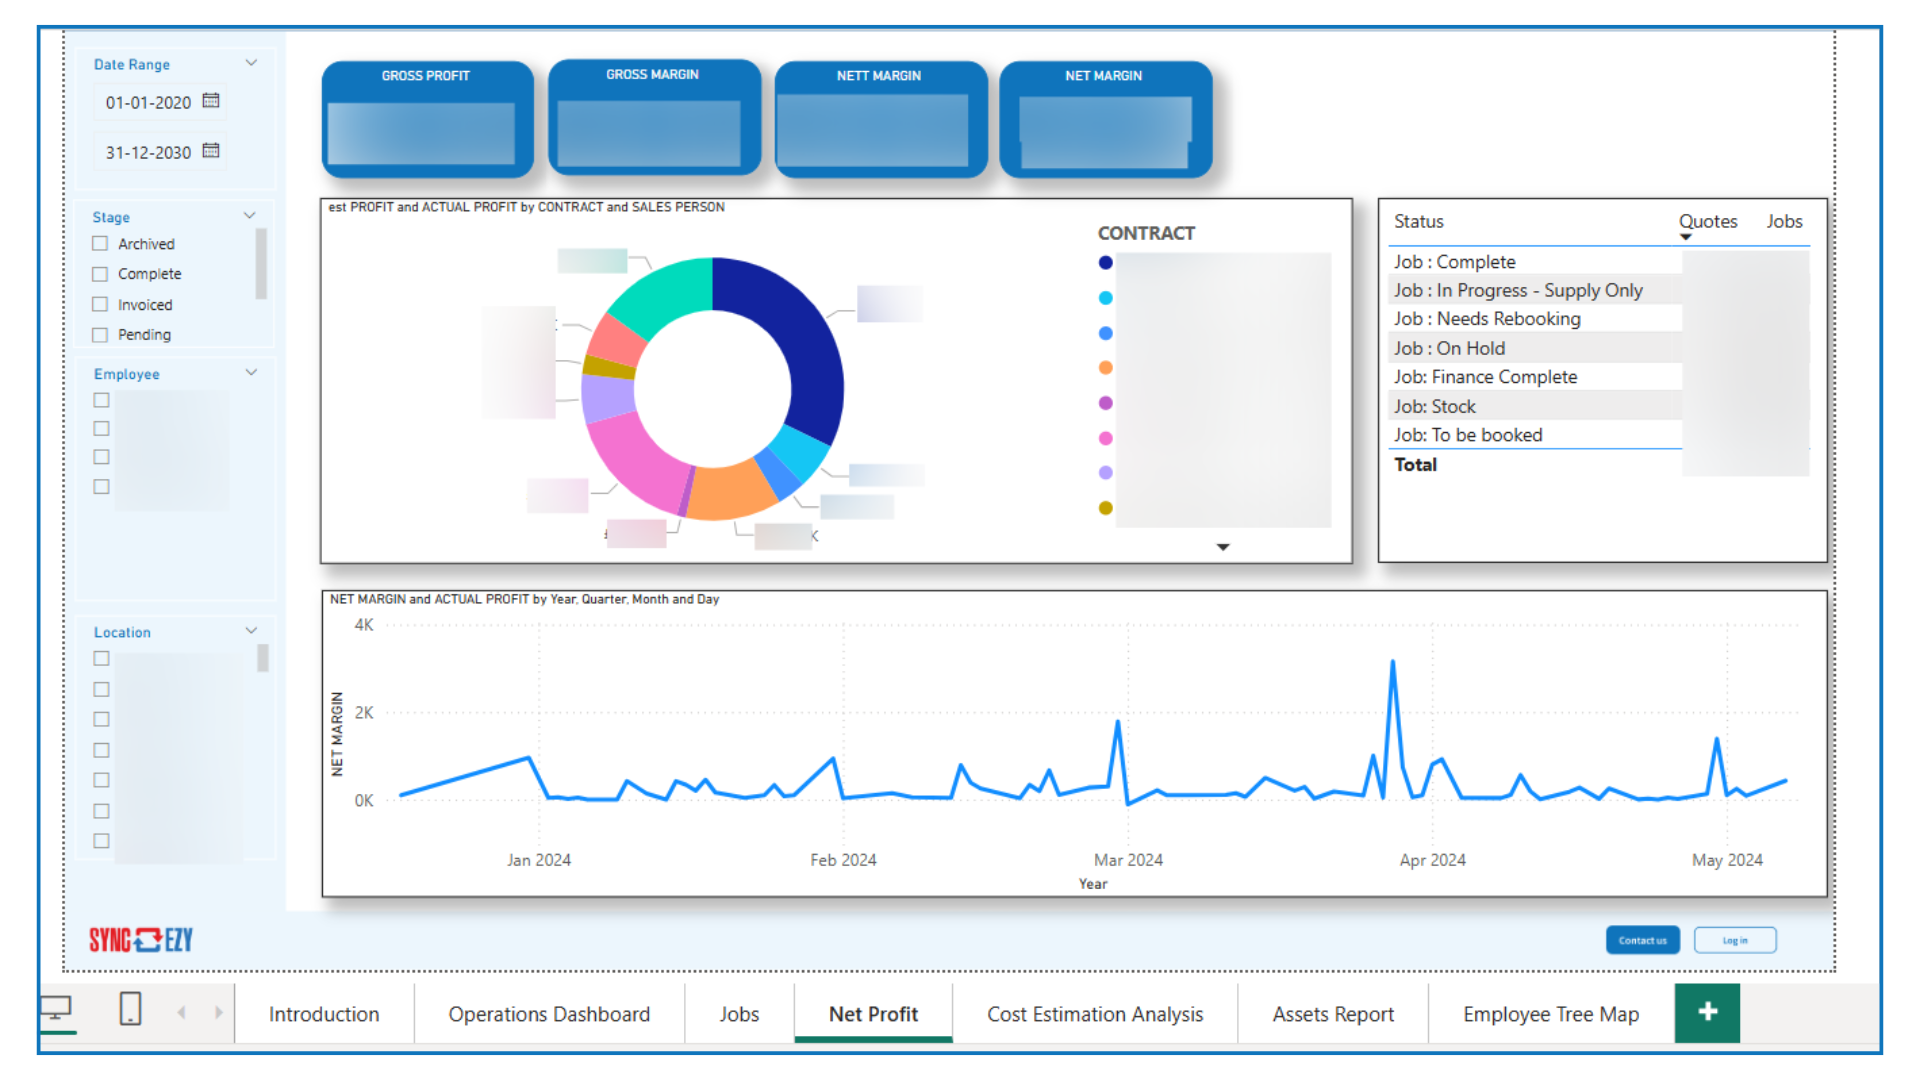
Task: Click the Log in button
Action: coord(1735,941)
